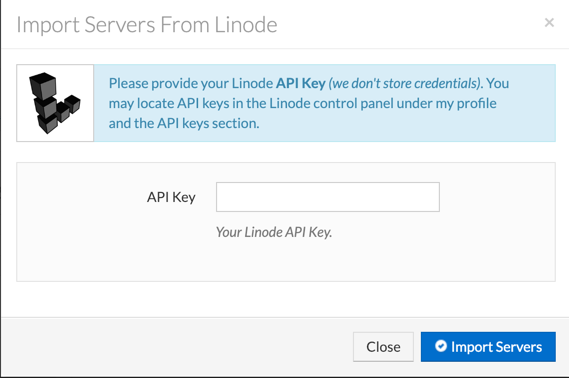Click the gray Close button
The height and width of the screenshot is (378, 569).
tap(383, 347)
